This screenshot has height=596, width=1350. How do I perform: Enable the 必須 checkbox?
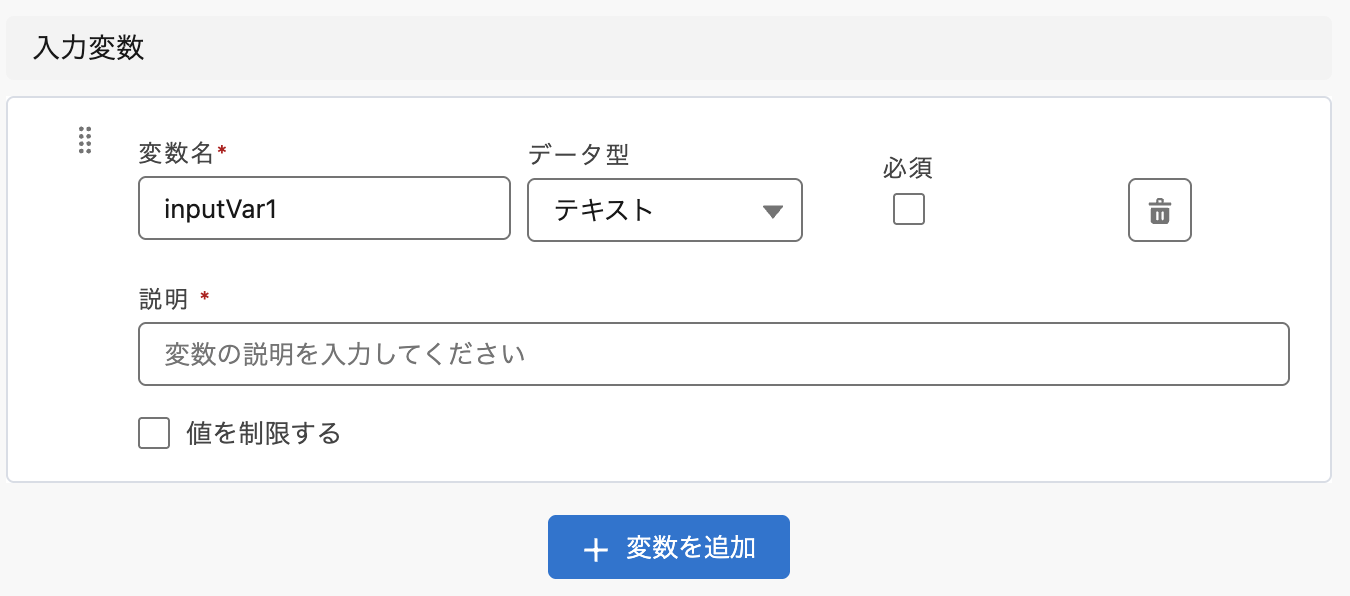pyautogui.click(x=908, y=209)
